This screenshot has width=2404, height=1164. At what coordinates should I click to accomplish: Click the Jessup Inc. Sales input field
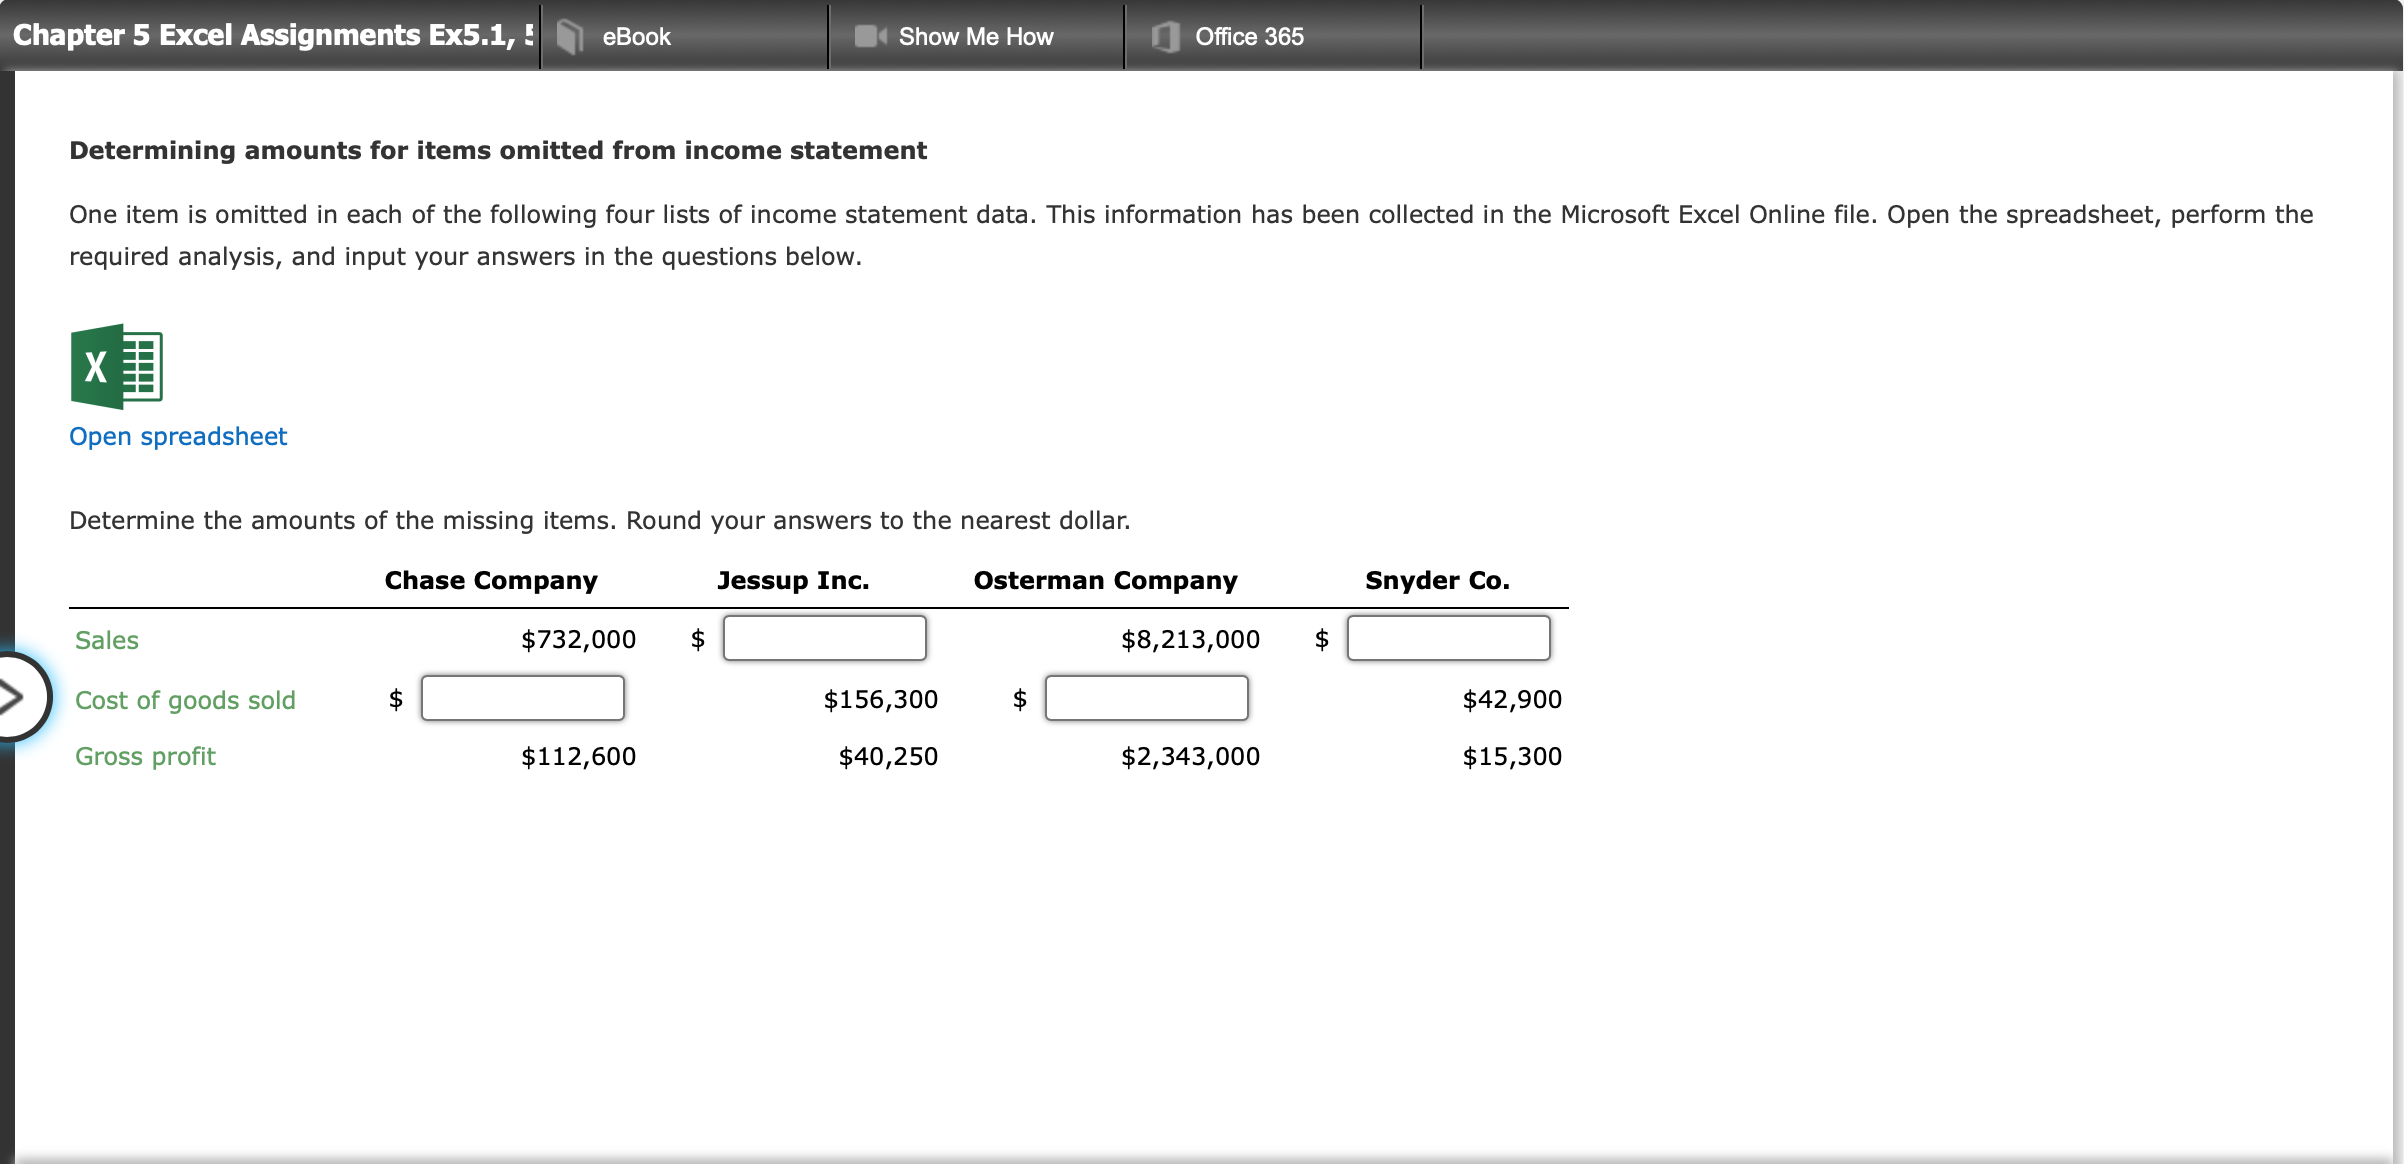(x=824, y=638)
